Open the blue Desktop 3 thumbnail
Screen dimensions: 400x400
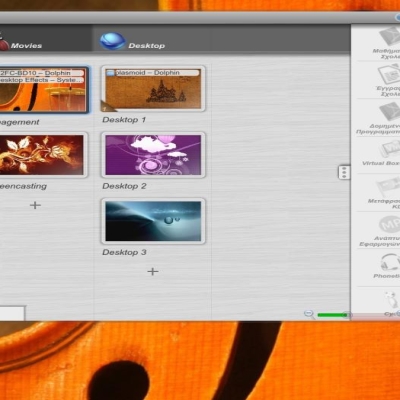[153, 221]
